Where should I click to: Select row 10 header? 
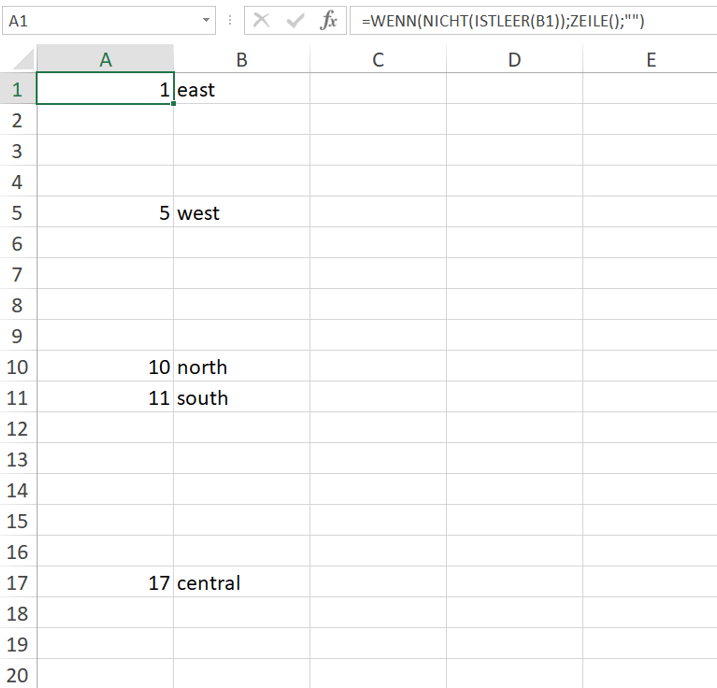tap(18, 366)
